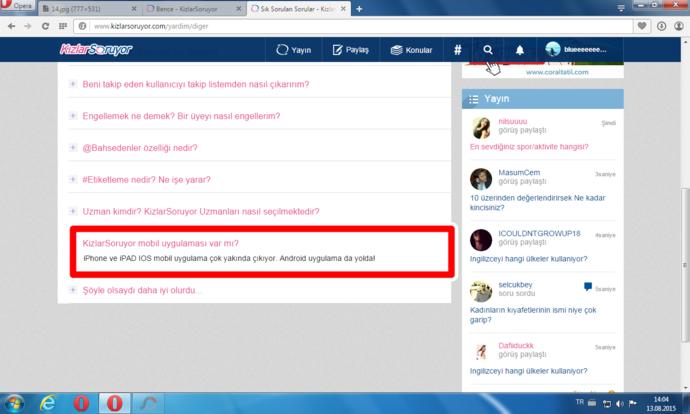Open www.coraltatil.com ad link
The height and width of the screenshot is (414, 690).
(x=557, y=72)
